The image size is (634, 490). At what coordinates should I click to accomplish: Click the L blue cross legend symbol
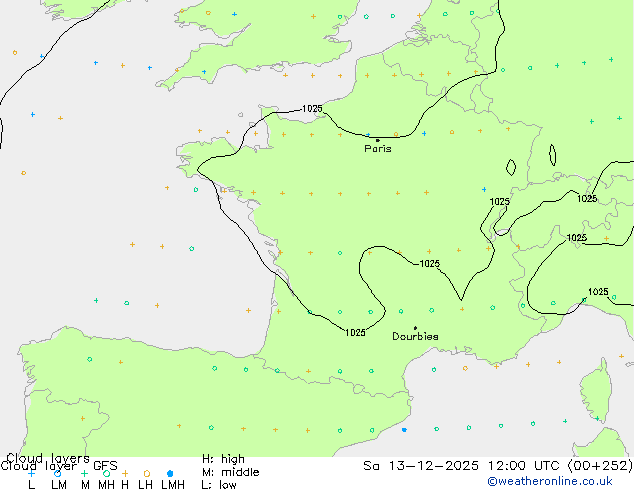pyautogui.click(x=31, y=473)
